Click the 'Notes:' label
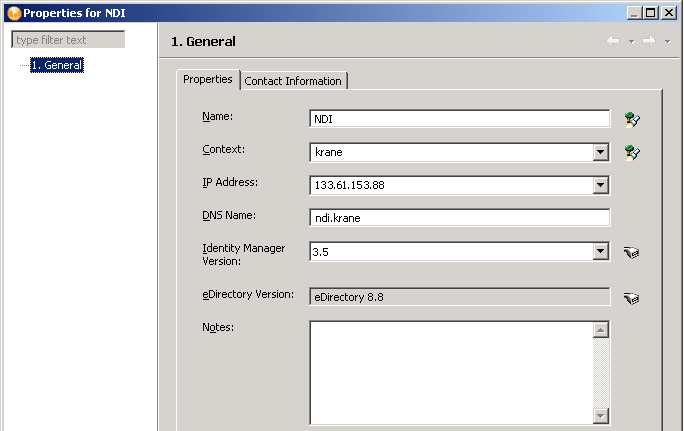 (x=218, y=327)
